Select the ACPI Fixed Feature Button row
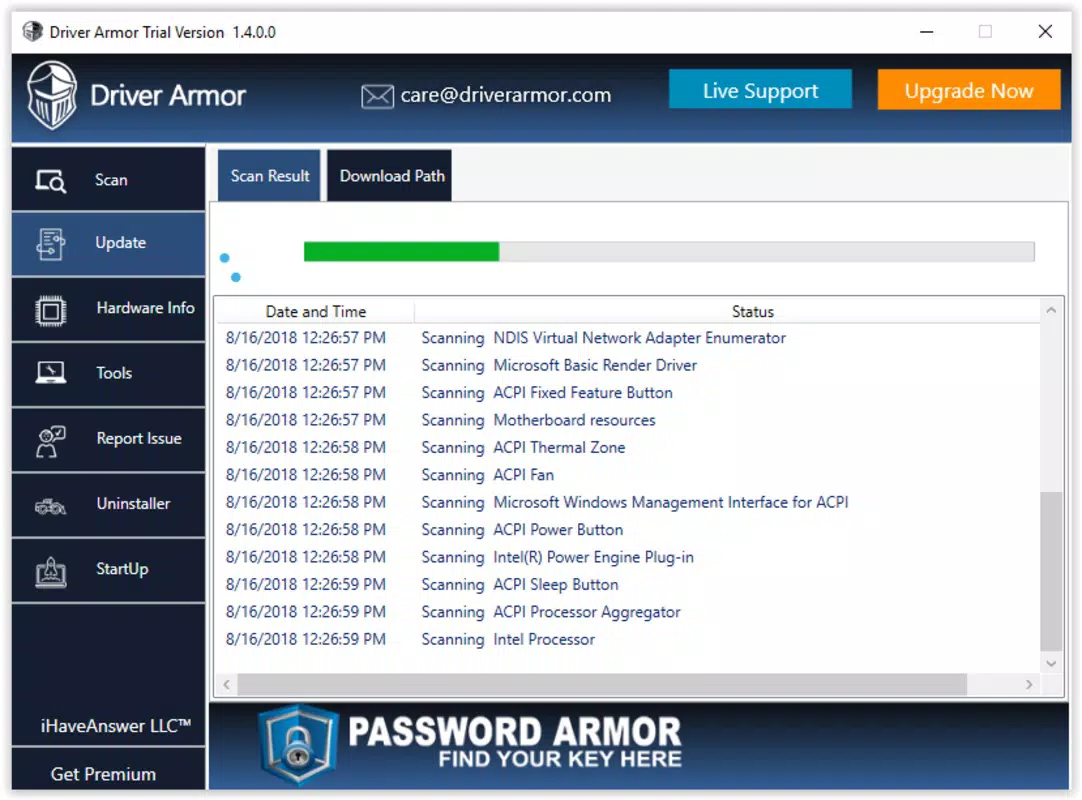This screenshot has width=1082, height=800. pos(627,393)
